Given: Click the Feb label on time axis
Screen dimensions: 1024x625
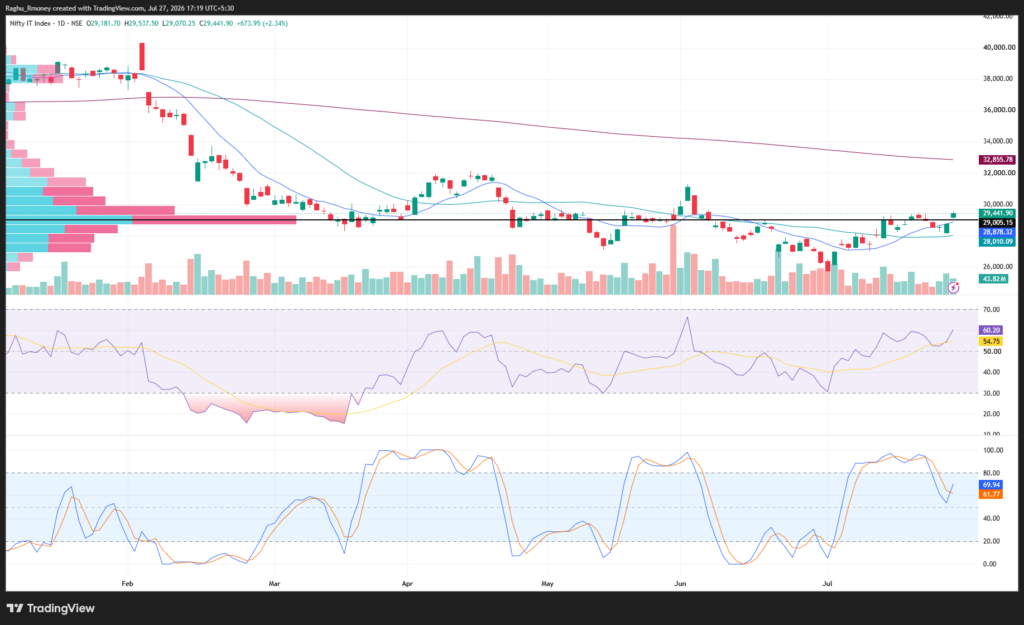Looking at the screenshot, I should 127,584.
